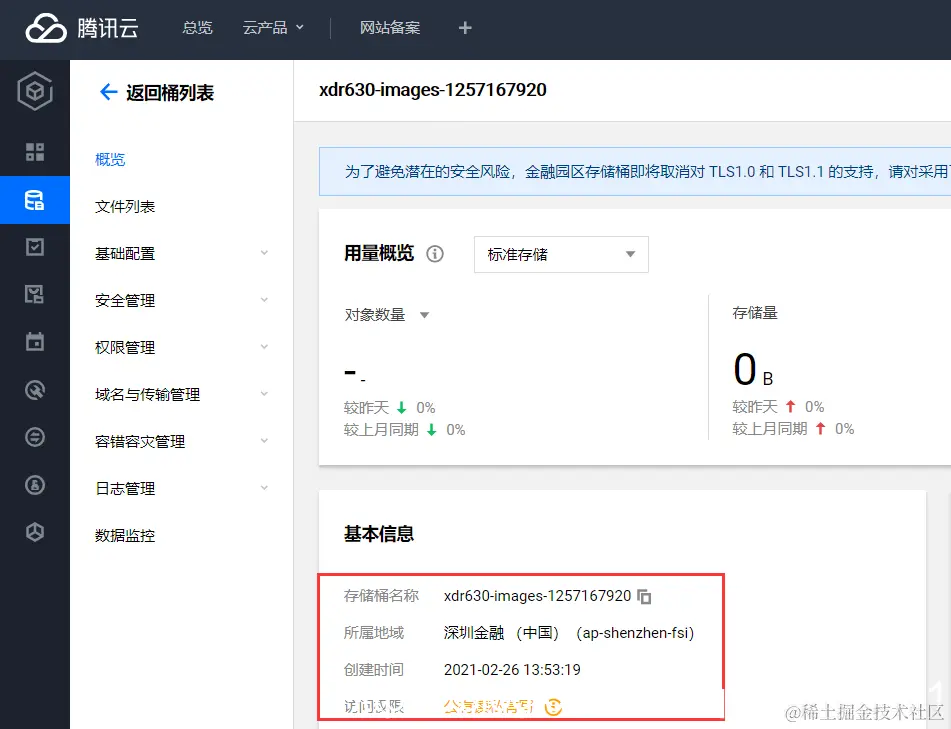This screenshot has height=729, width=951.
Task: Go to 网站备案 in top navigation
Action: coord(389,28)
